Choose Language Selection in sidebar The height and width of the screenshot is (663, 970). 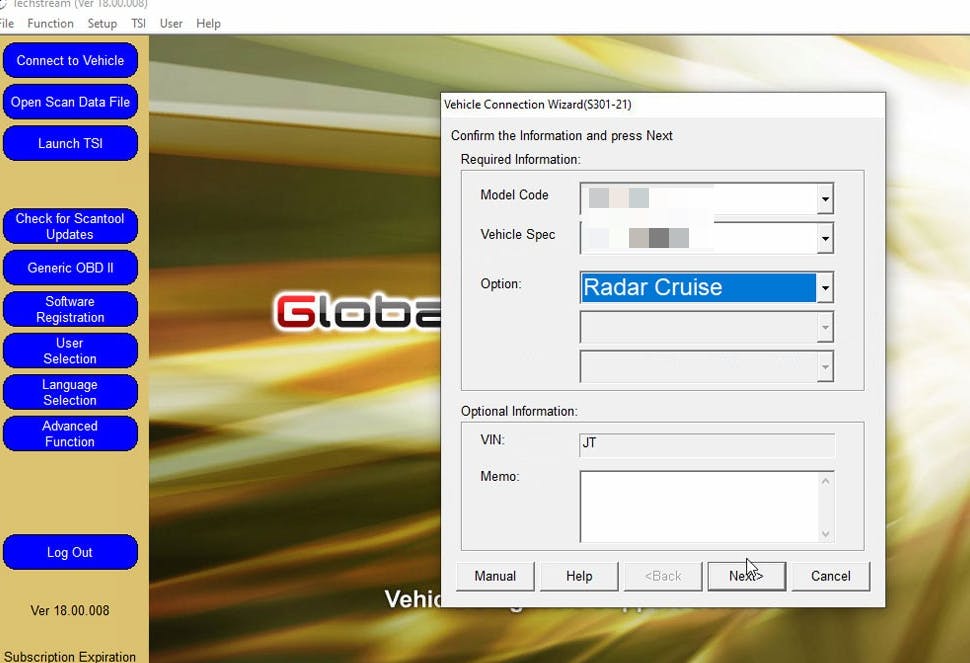click(x=70, y=392)
